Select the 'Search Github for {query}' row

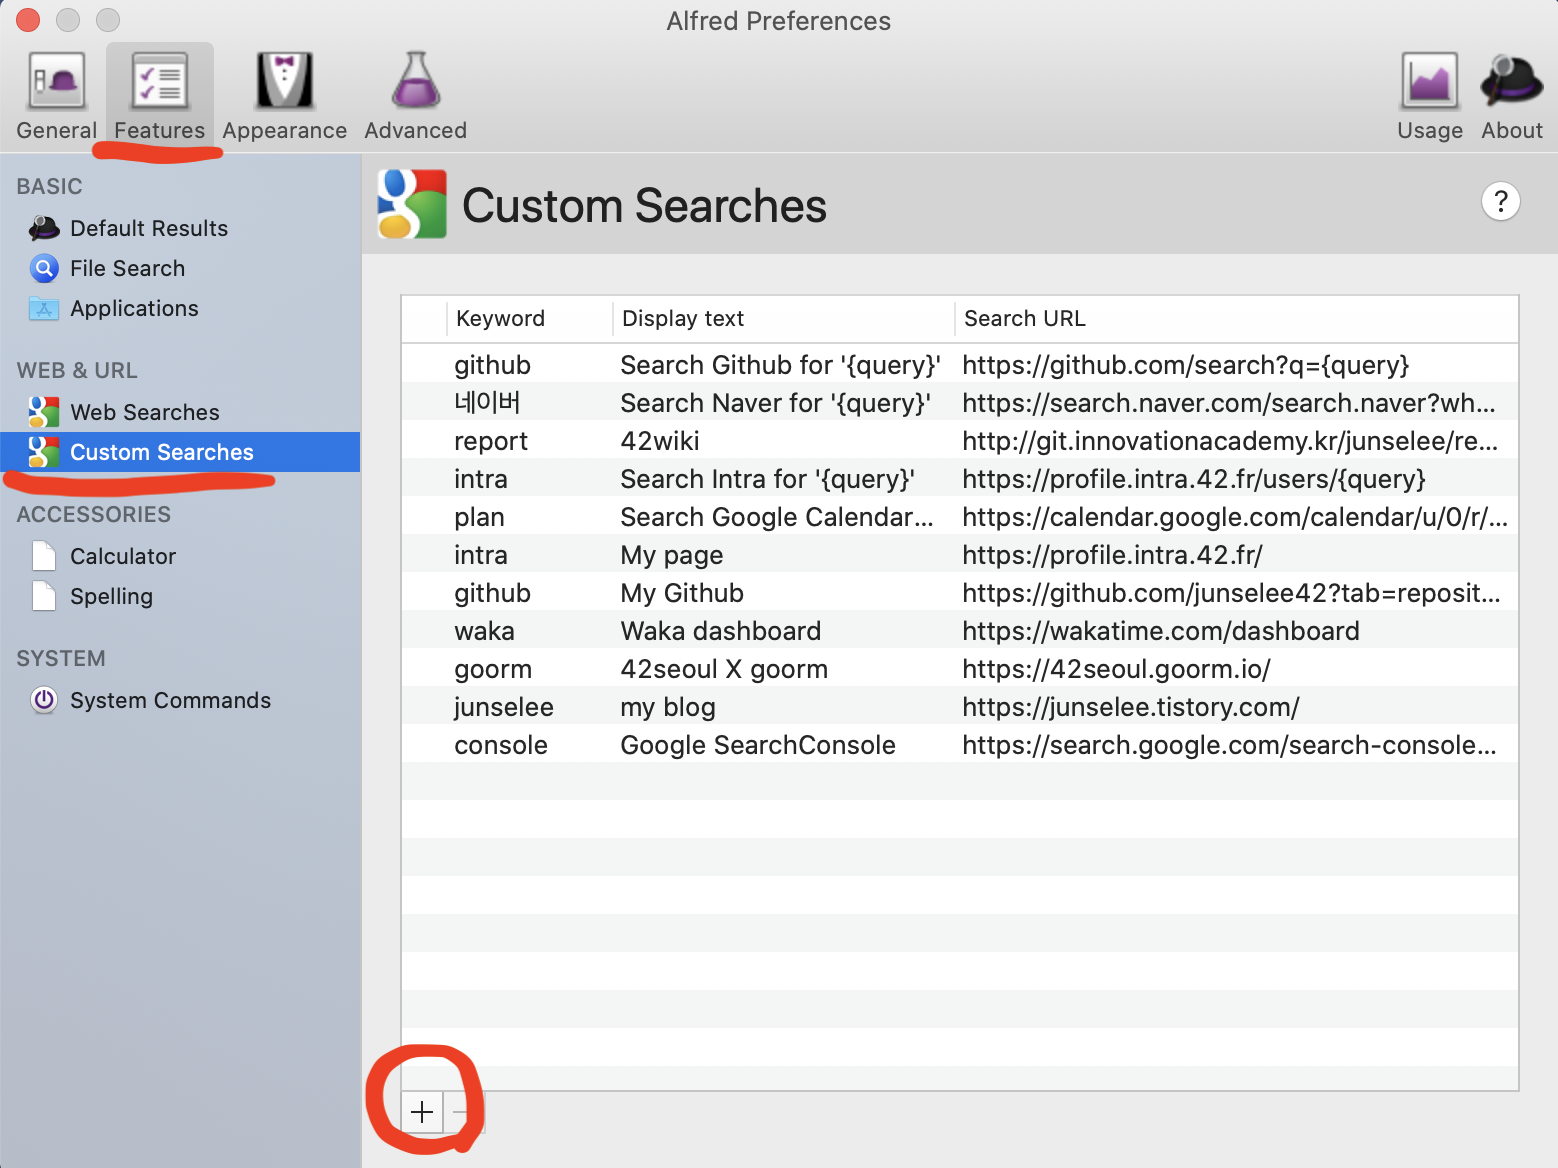(x=960, y=365)
